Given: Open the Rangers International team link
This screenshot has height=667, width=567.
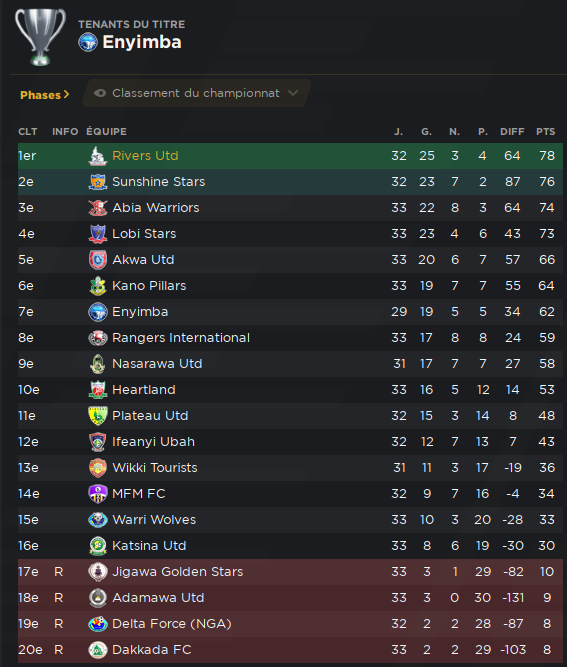Looking at the screenshot, I should coord(181,338).
